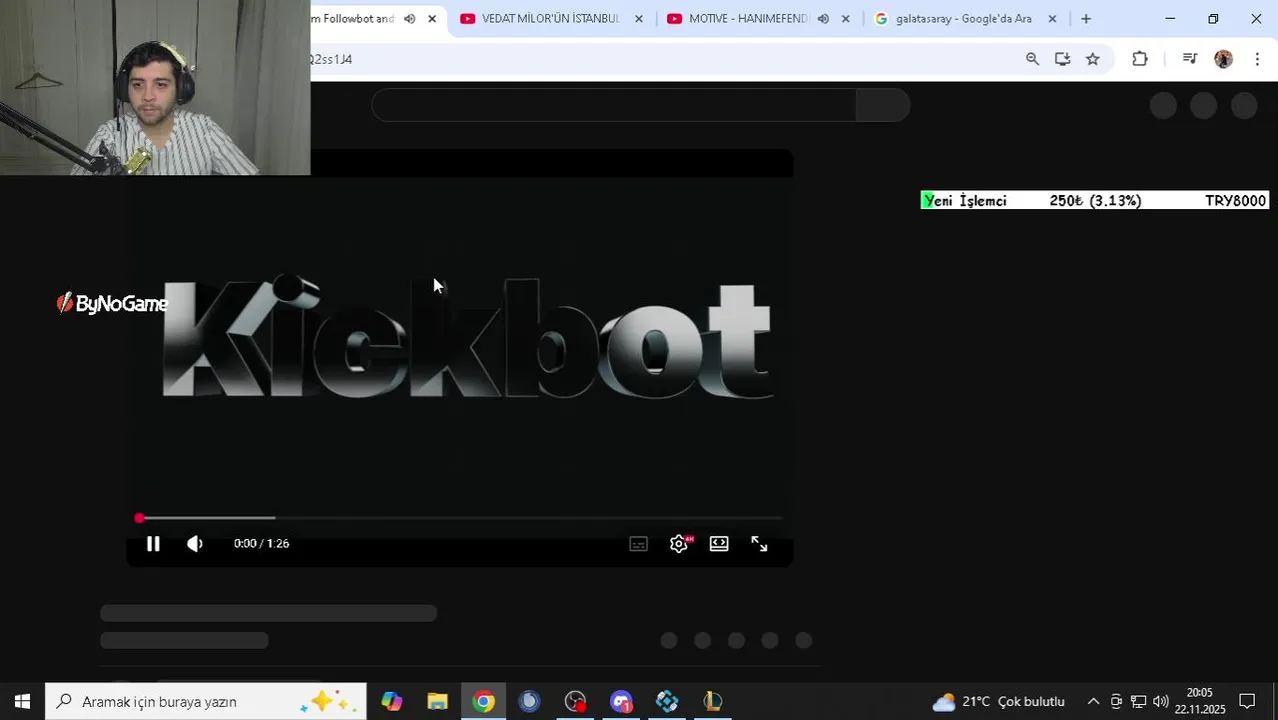Click the browser address bar
The width and height of the screenshot is (1278, 720).
pos(660,59)
